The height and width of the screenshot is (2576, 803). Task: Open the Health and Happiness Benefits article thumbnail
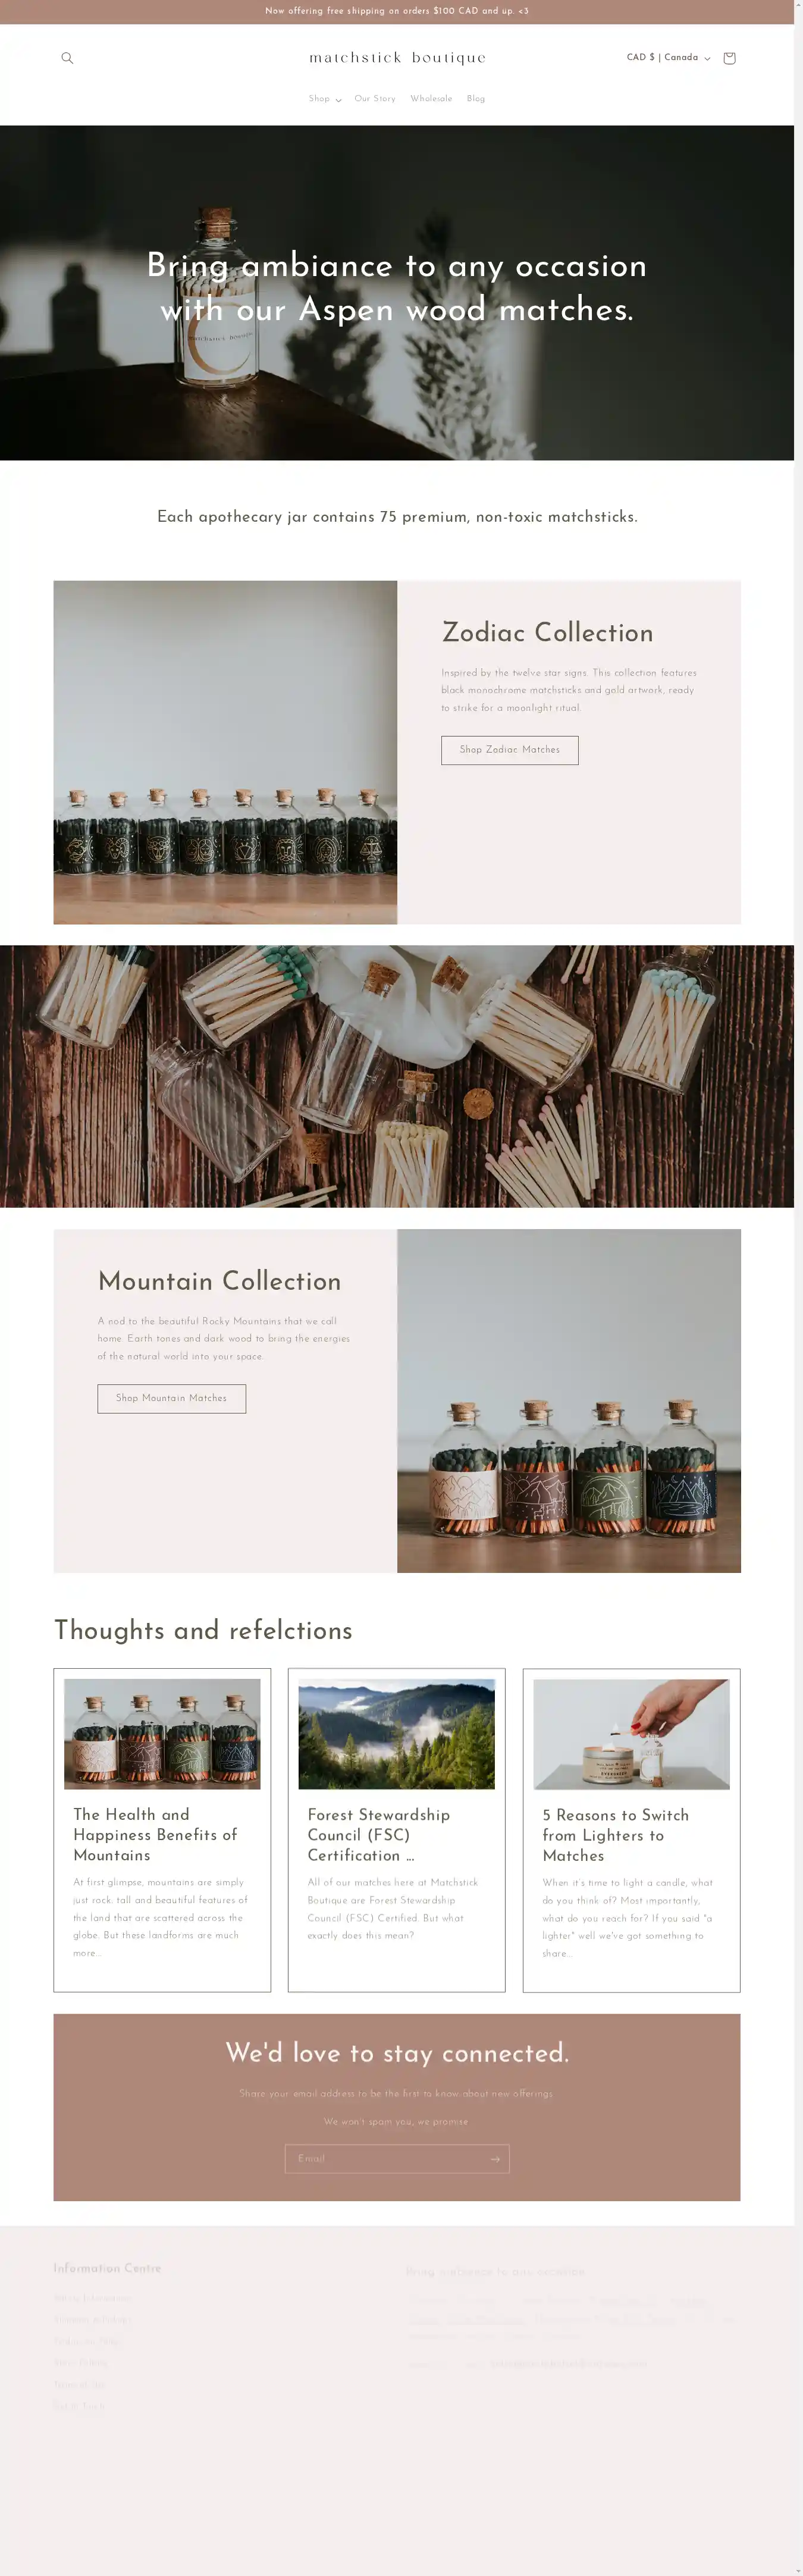click(x=162, y=1734)
